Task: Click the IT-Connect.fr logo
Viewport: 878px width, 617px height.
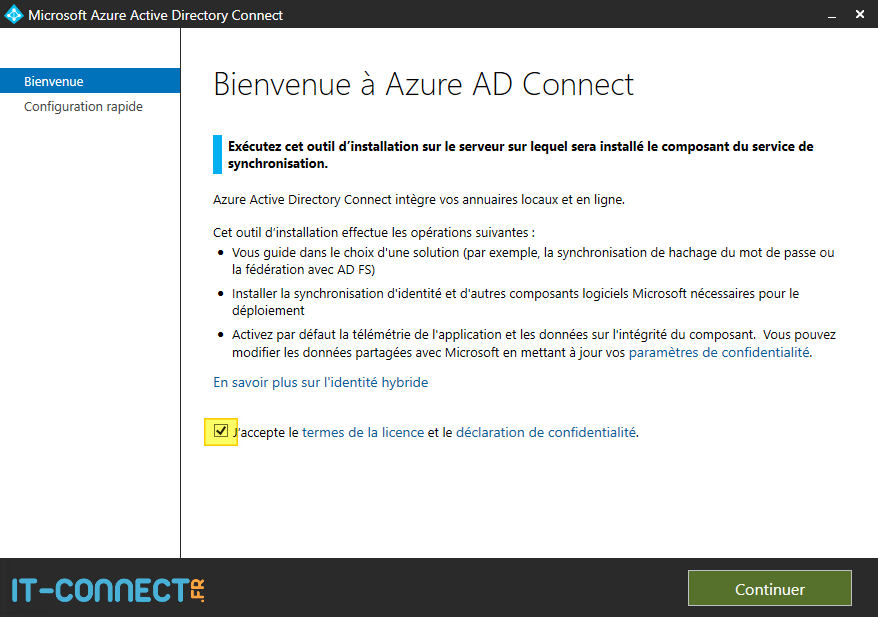Action: [108, 589]
